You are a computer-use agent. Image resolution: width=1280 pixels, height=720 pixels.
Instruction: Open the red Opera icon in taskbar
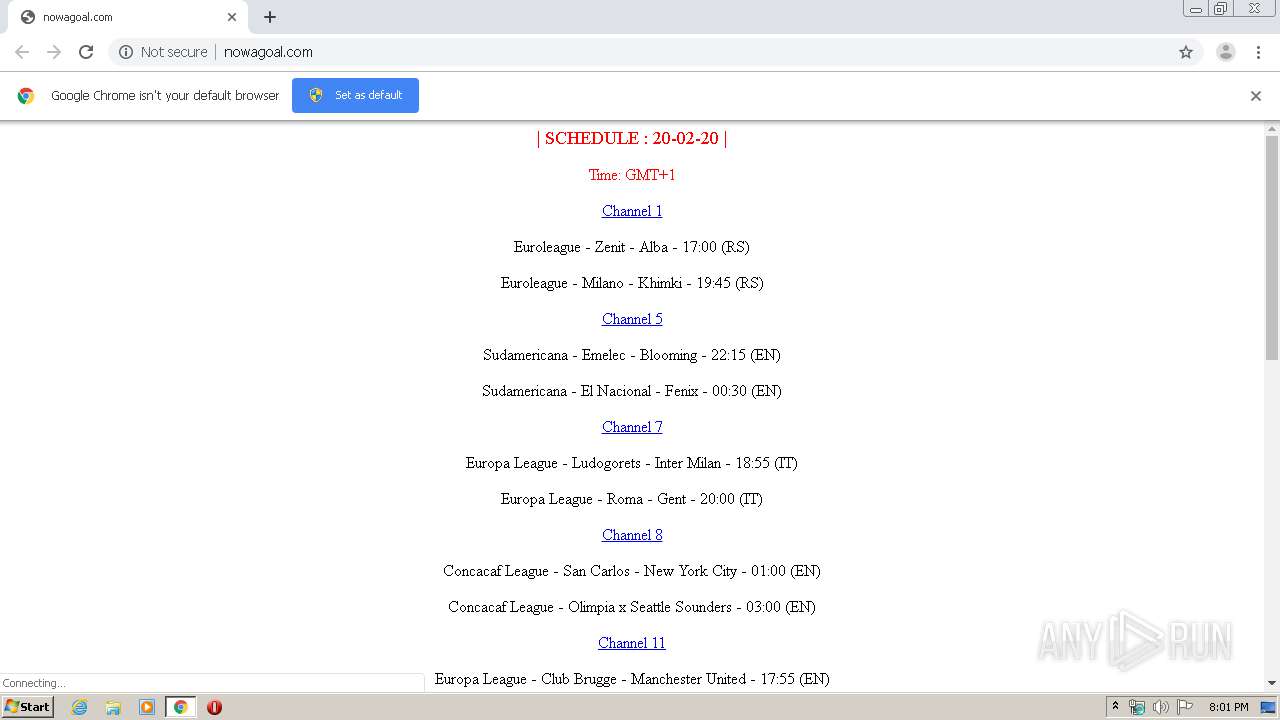click(214, 707)
